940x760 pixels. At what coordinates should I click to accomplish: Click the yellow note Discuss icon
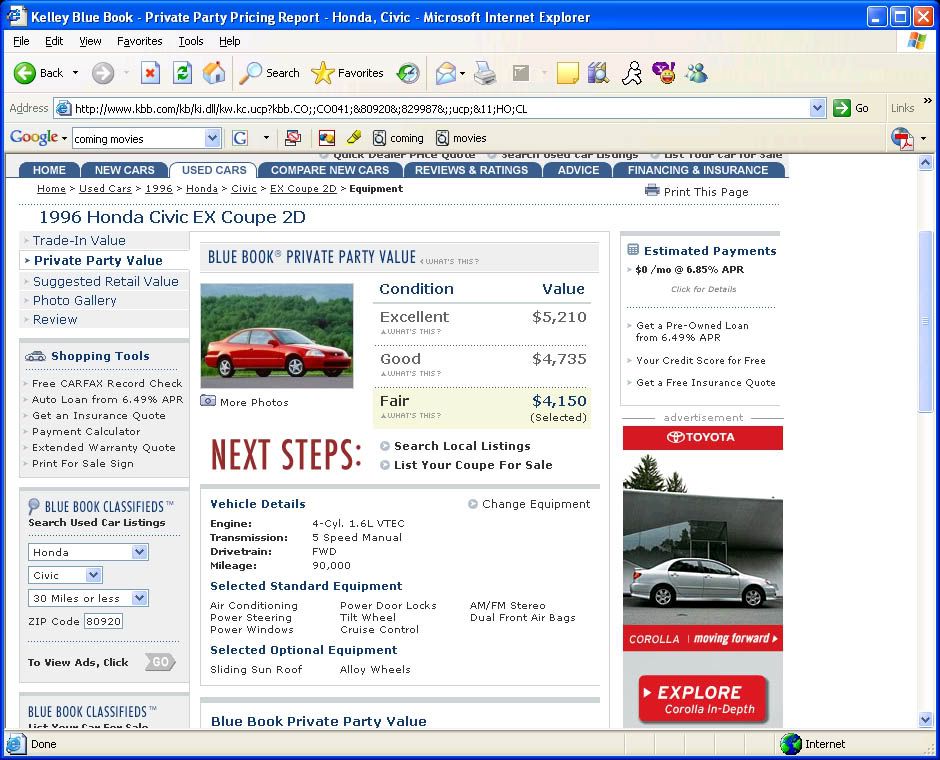pyautogui.click(x=567, y=73)
